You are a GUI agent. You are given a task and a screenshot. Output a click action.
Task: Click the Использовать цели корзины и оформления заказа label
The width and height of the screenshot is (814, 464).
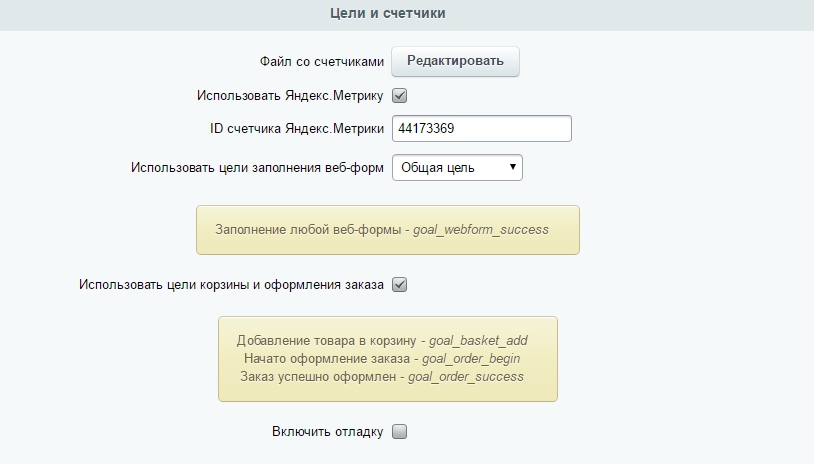point(231,284)
